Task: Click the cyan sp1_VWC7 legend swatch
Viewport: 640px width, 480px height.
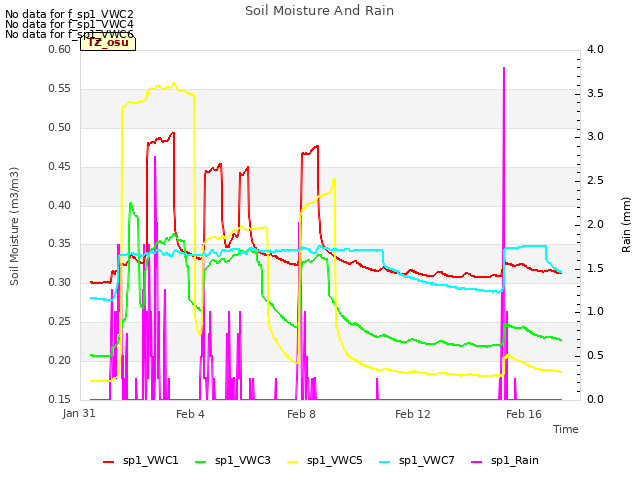Action: tap(384, 461)
